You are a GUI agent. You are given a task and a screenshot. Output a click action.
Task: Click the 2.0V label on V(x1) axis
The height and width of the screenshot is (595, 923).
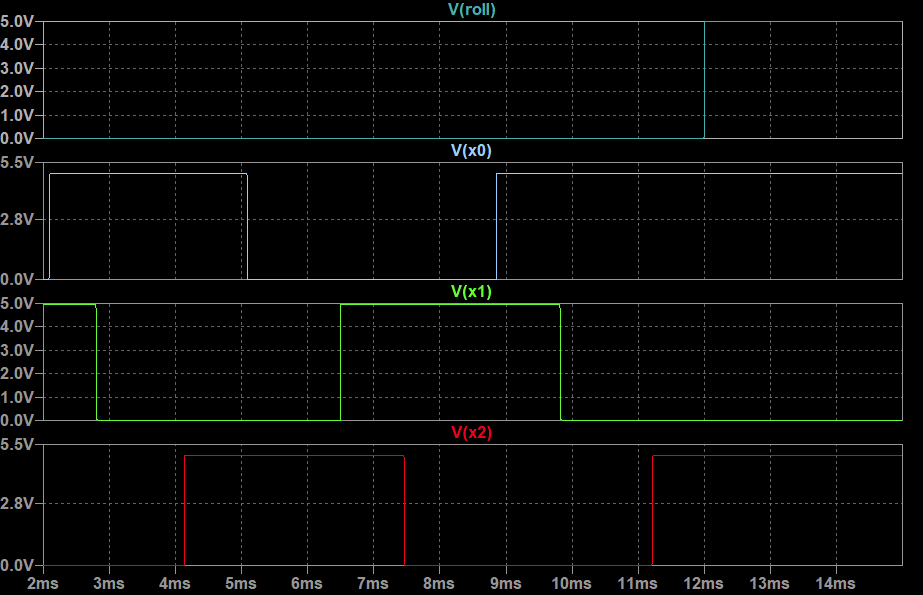17,374
